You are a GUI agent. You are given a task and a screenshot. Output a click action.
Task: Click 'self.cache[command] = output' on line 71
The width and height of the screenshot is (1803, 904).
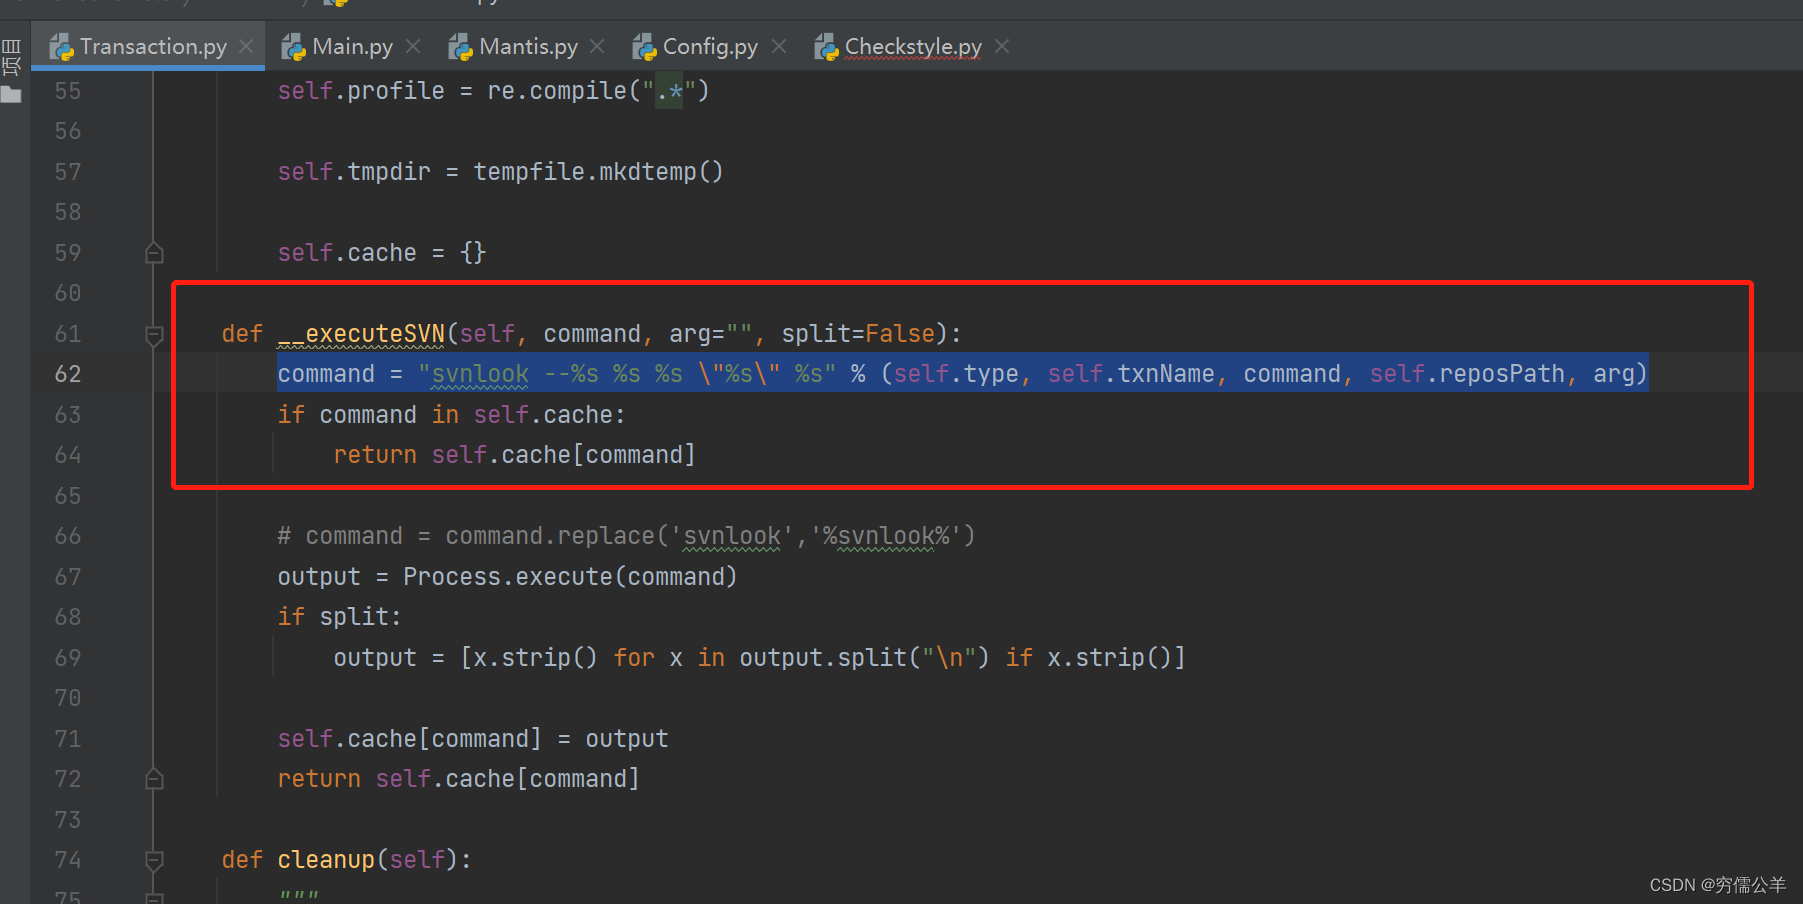(473, 739)
